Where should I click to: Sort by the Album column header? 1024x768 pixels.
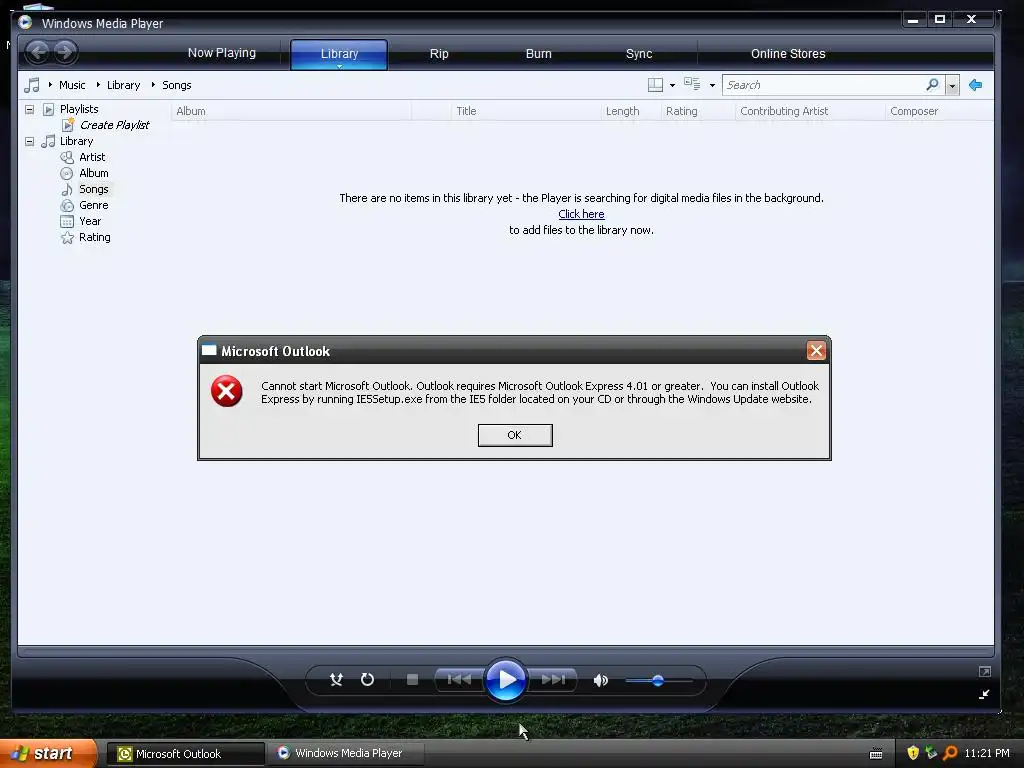pos(291,111)
